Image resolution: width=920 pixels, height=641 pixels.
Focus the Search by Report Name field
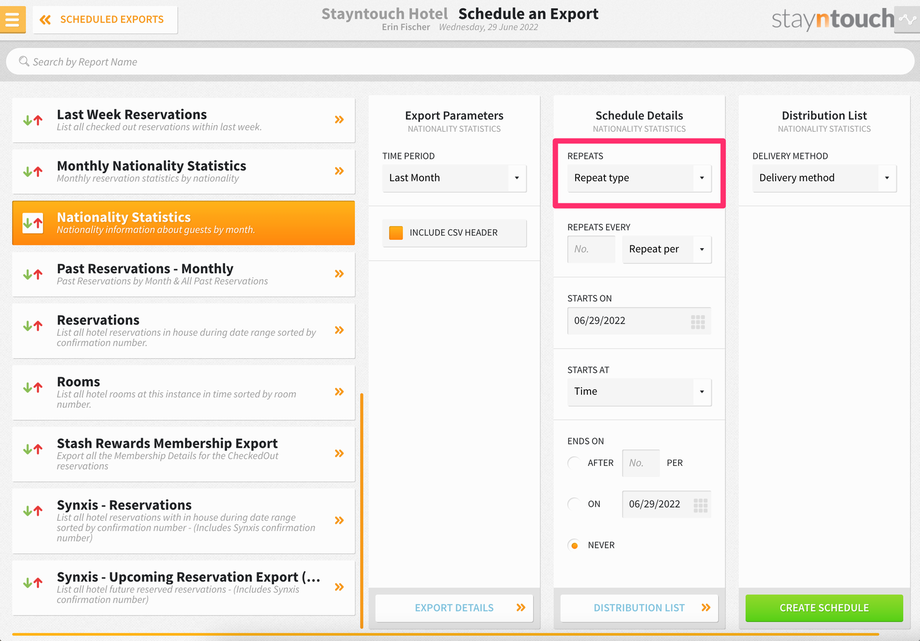point(460,62)
